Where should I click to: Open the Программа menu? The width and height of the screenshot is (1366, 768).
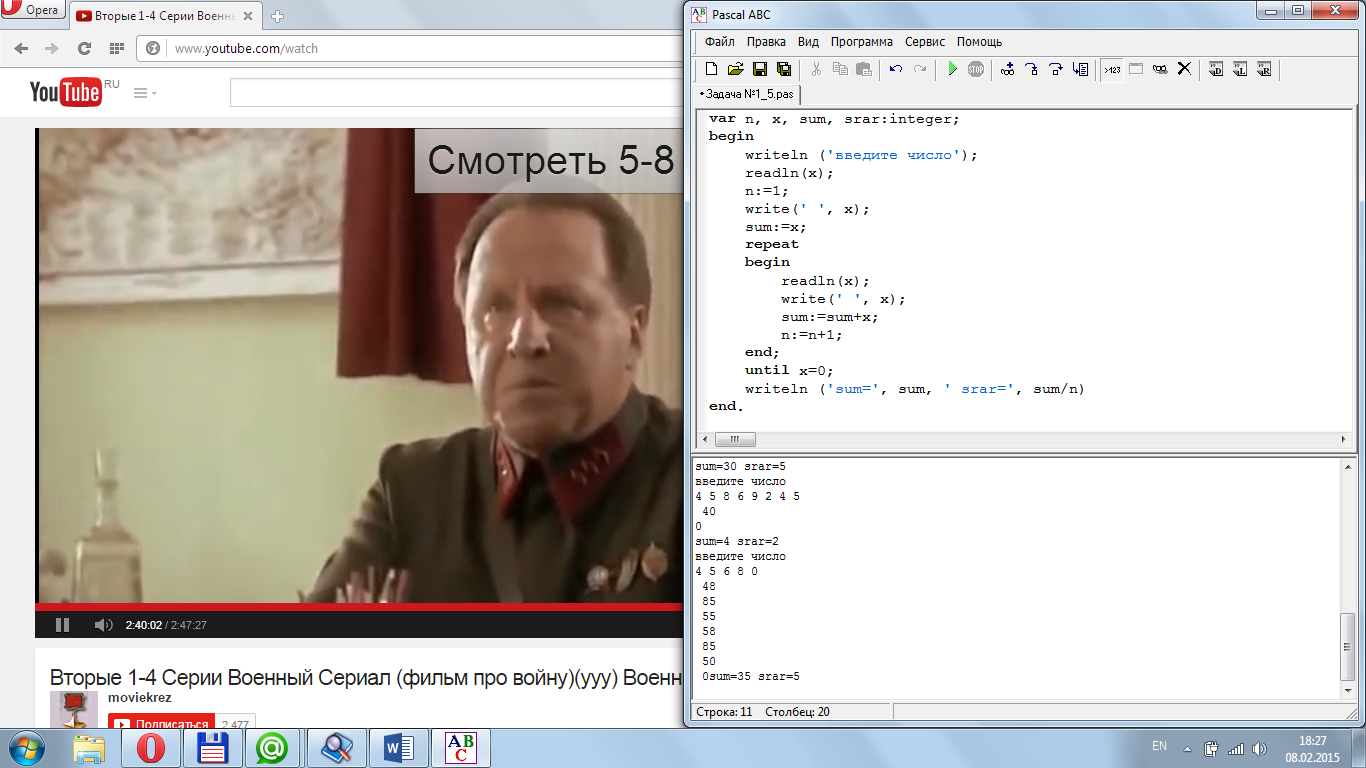point(861,42)
